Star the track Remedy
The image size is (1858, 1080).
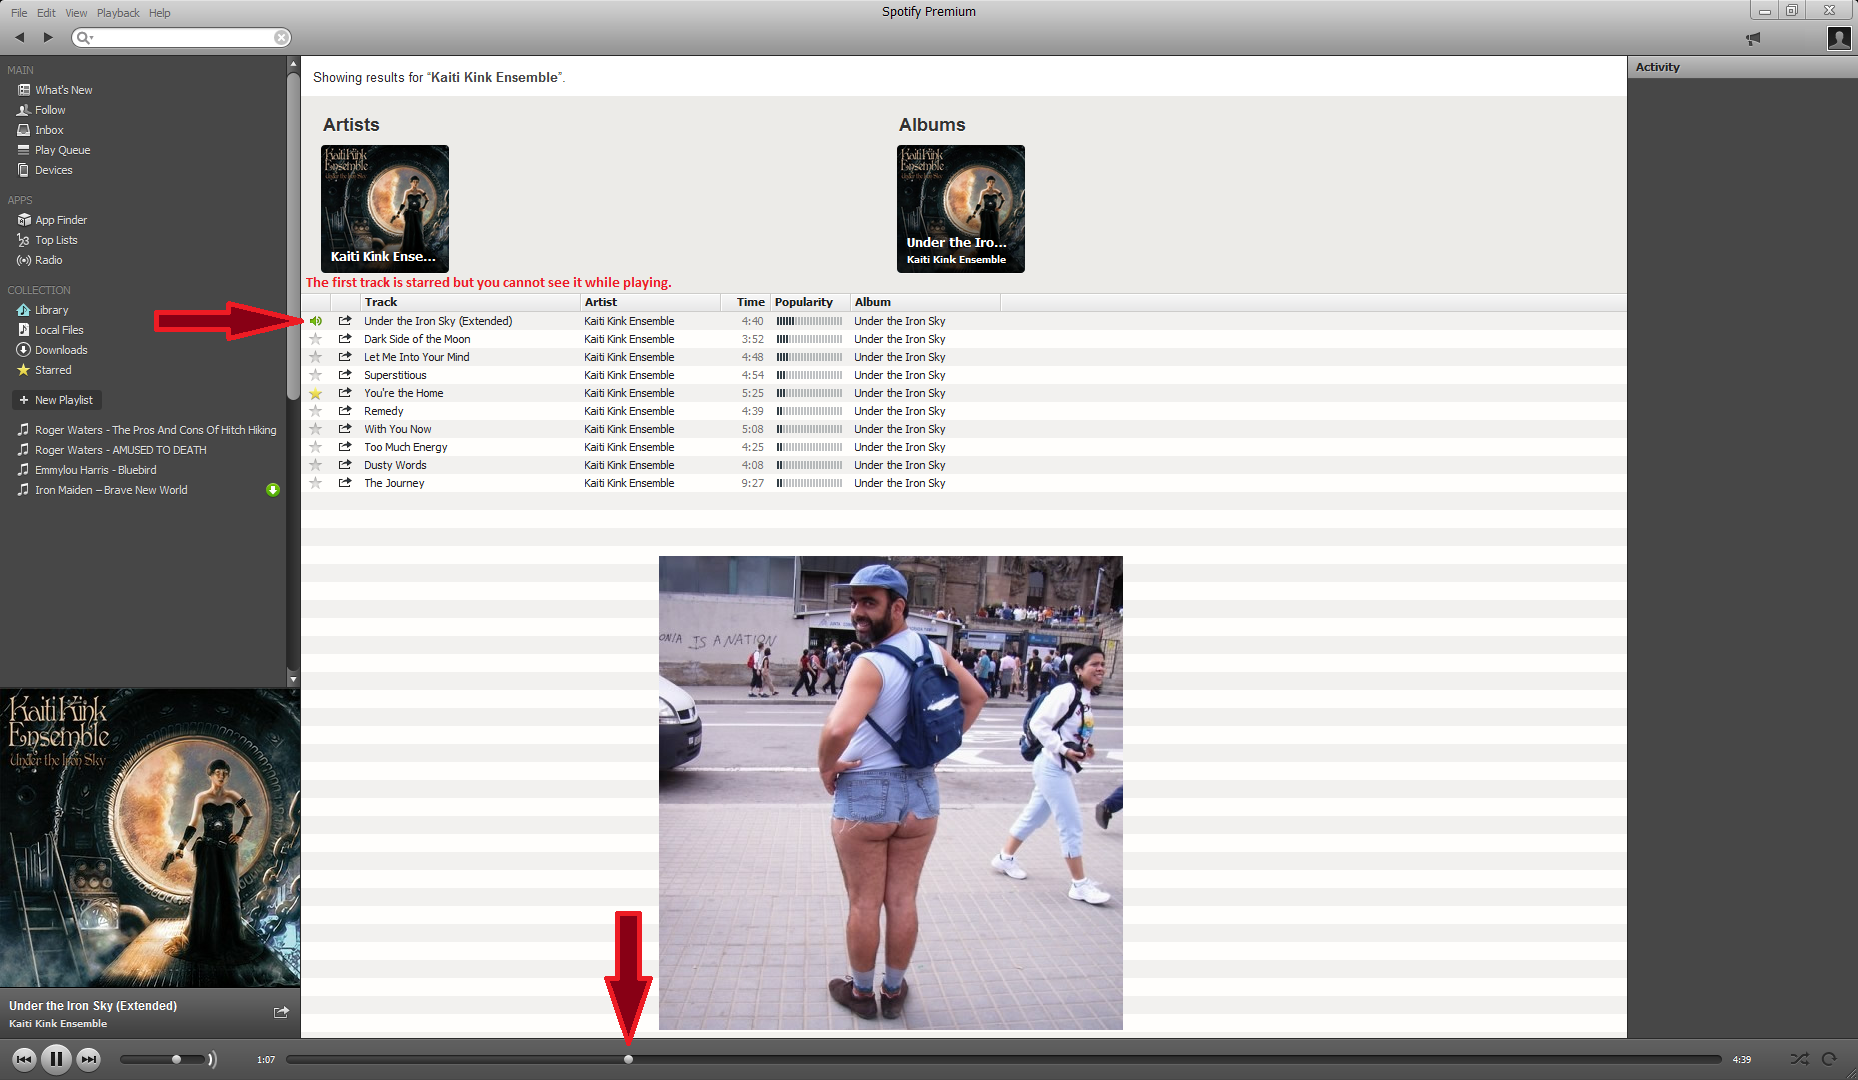(316, 411)
